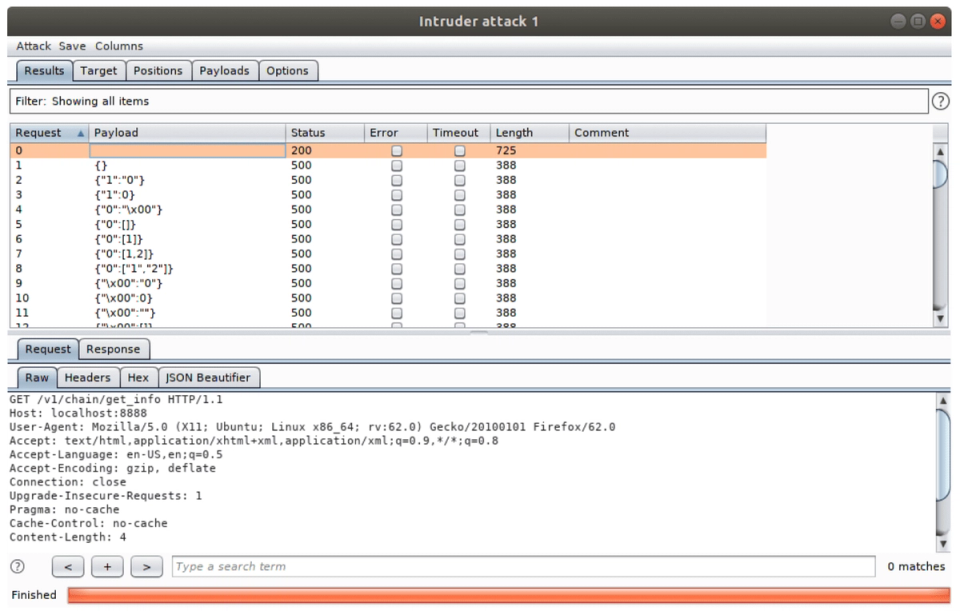Click the Finished attack progress bar

(x=509, y=595)
